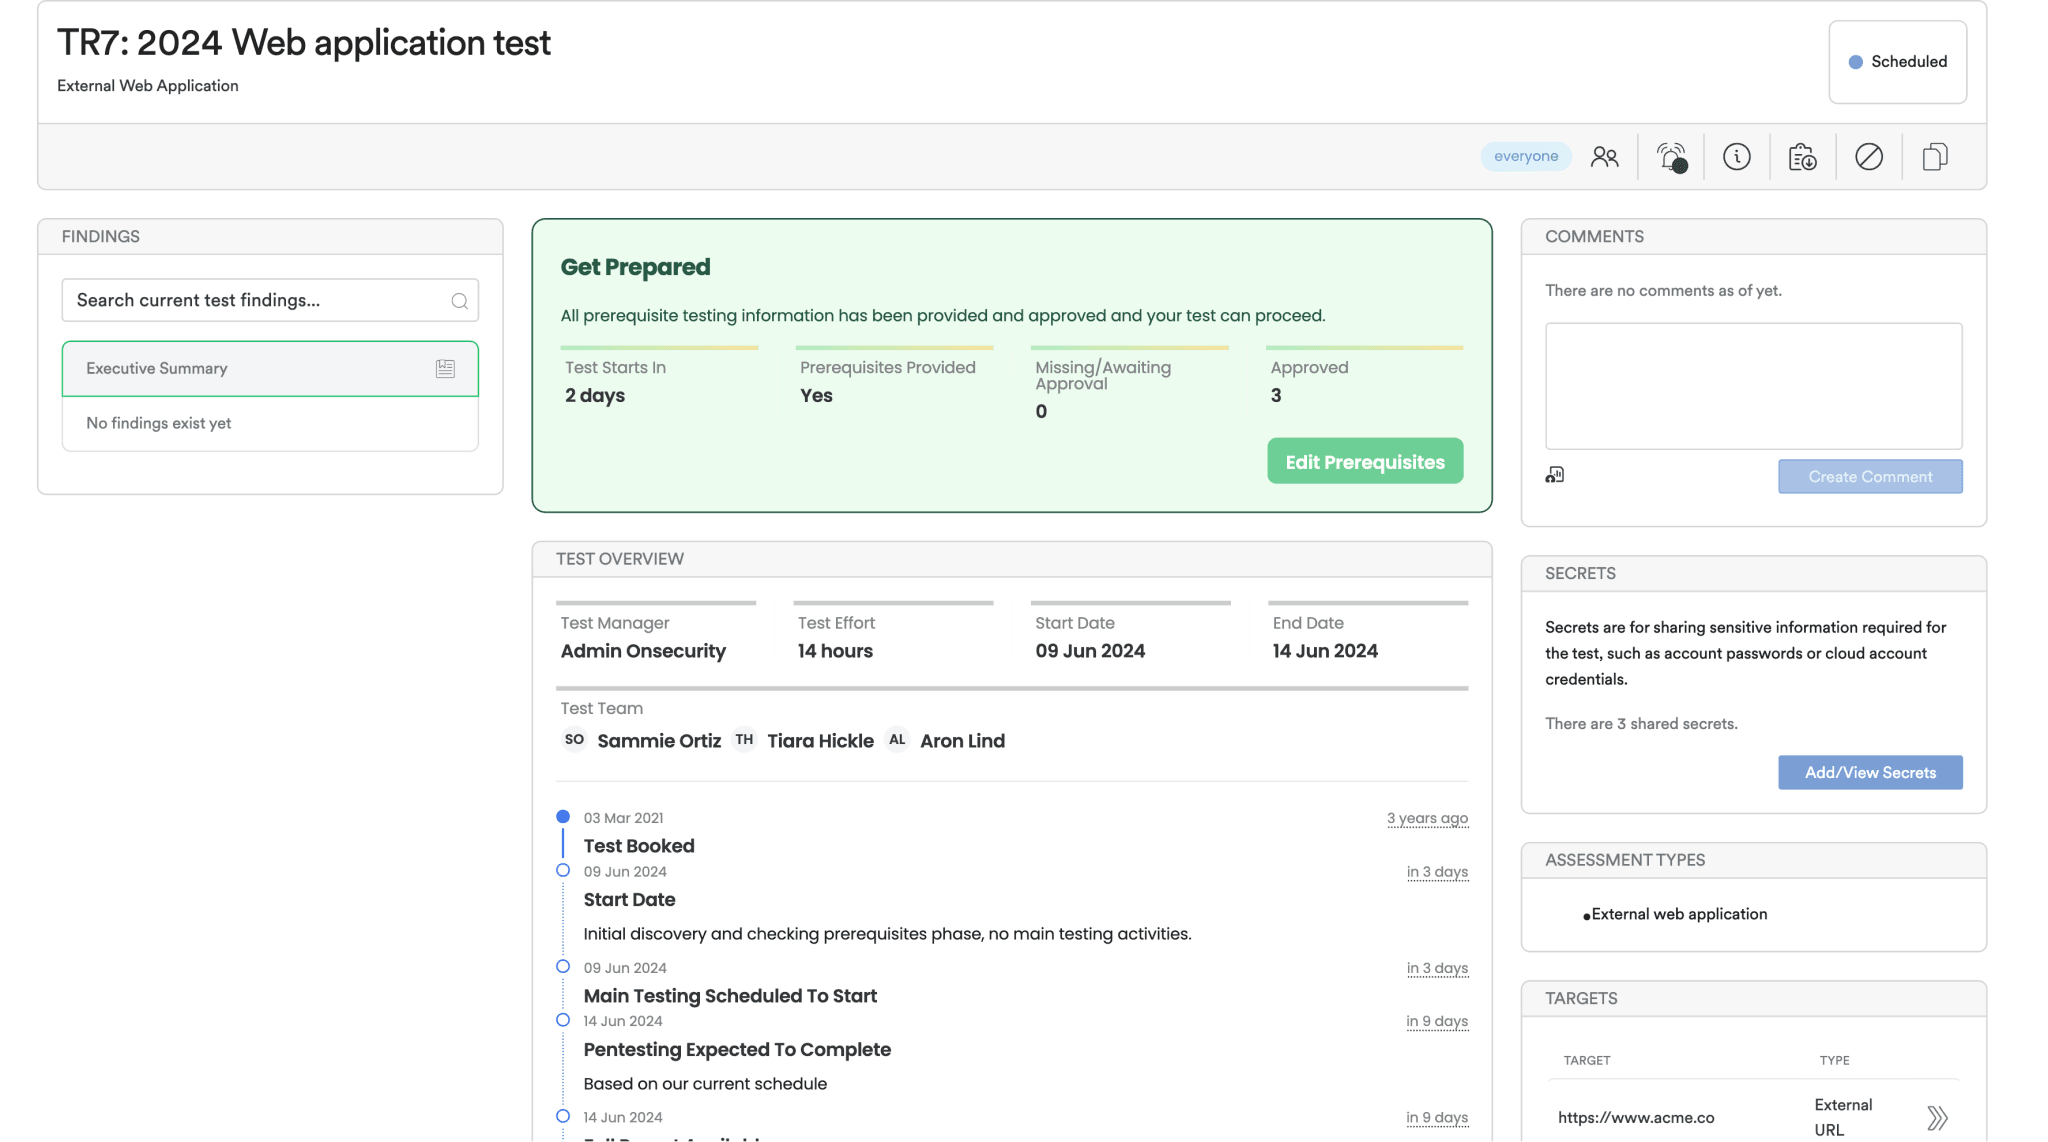2048x1142 pixels.
Task: Open Add/View Secrets
Action: (1870, 772)
